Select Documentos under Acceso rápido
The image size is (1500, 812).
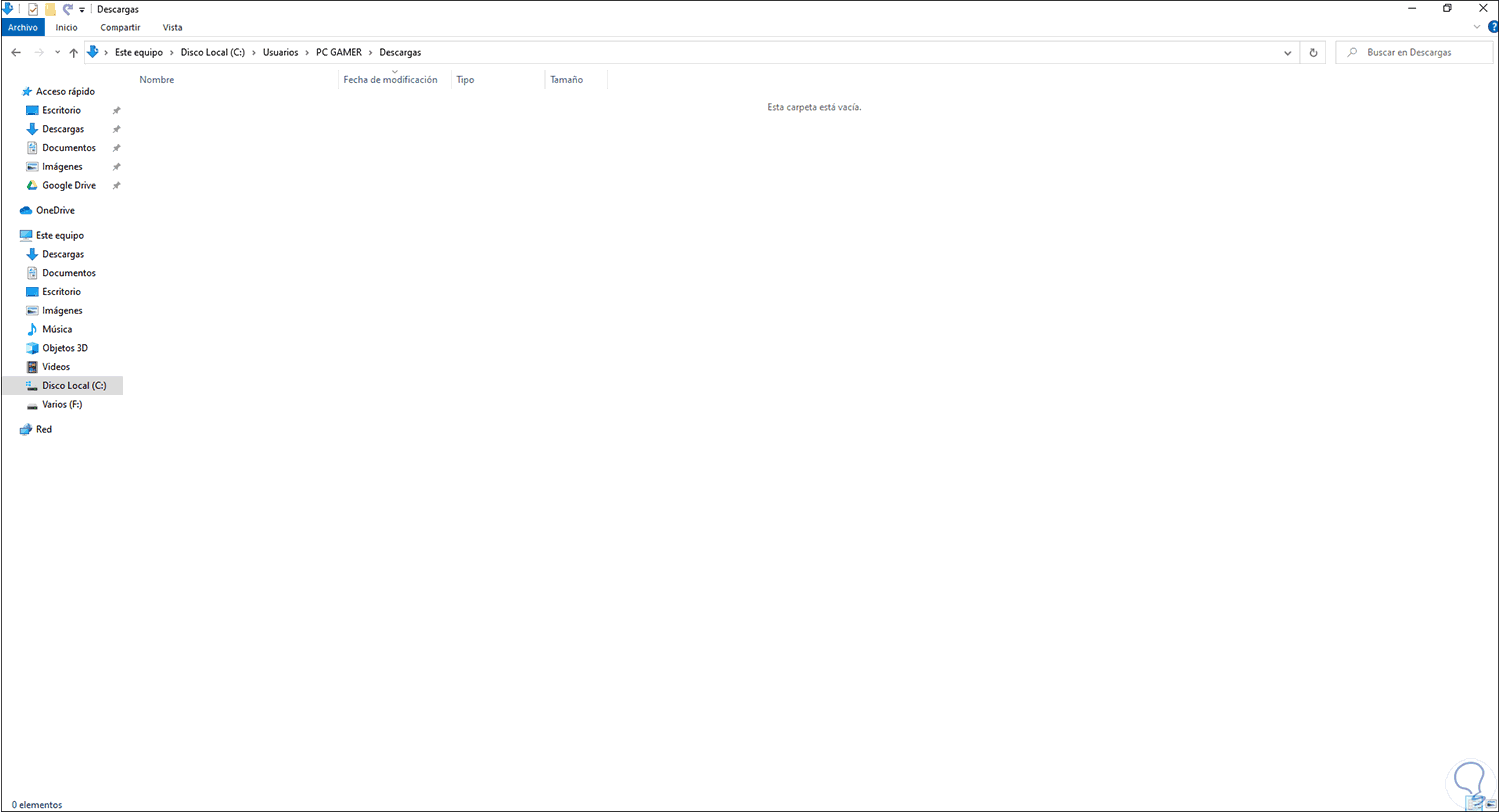pyautogui.click(x=69, y=148)
